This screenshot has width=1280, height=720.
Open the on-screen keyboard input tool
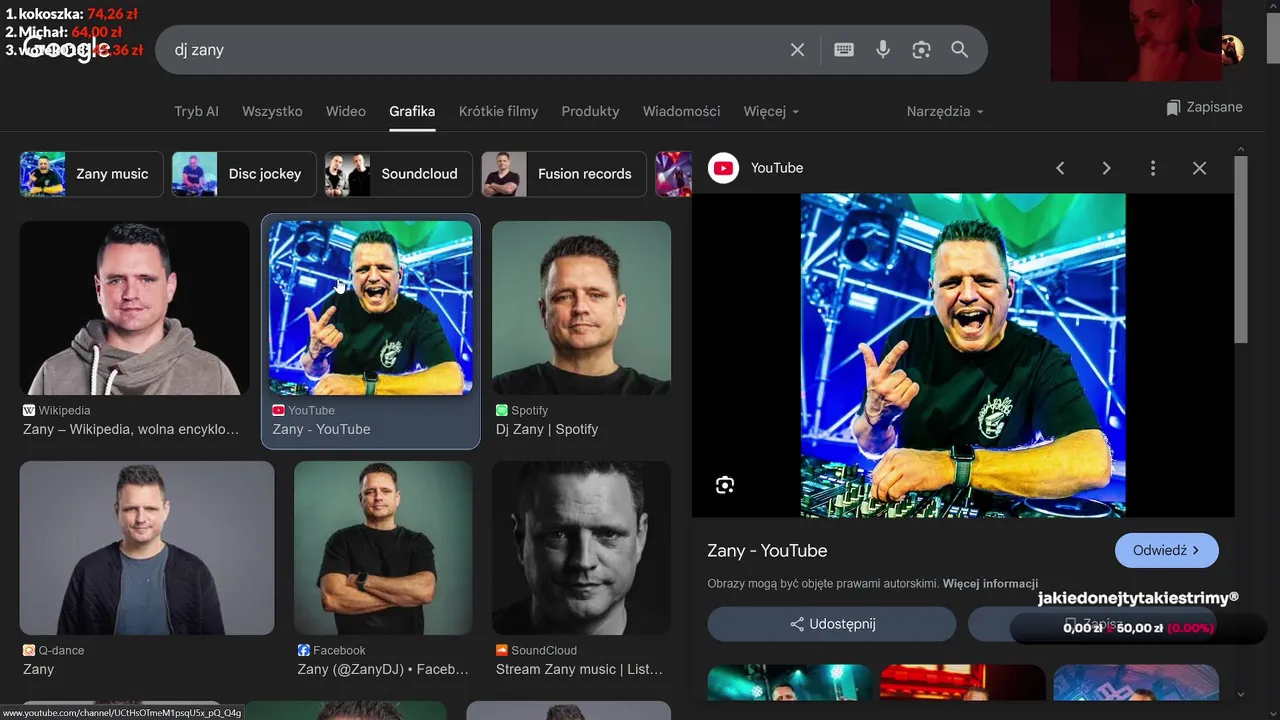844,50
